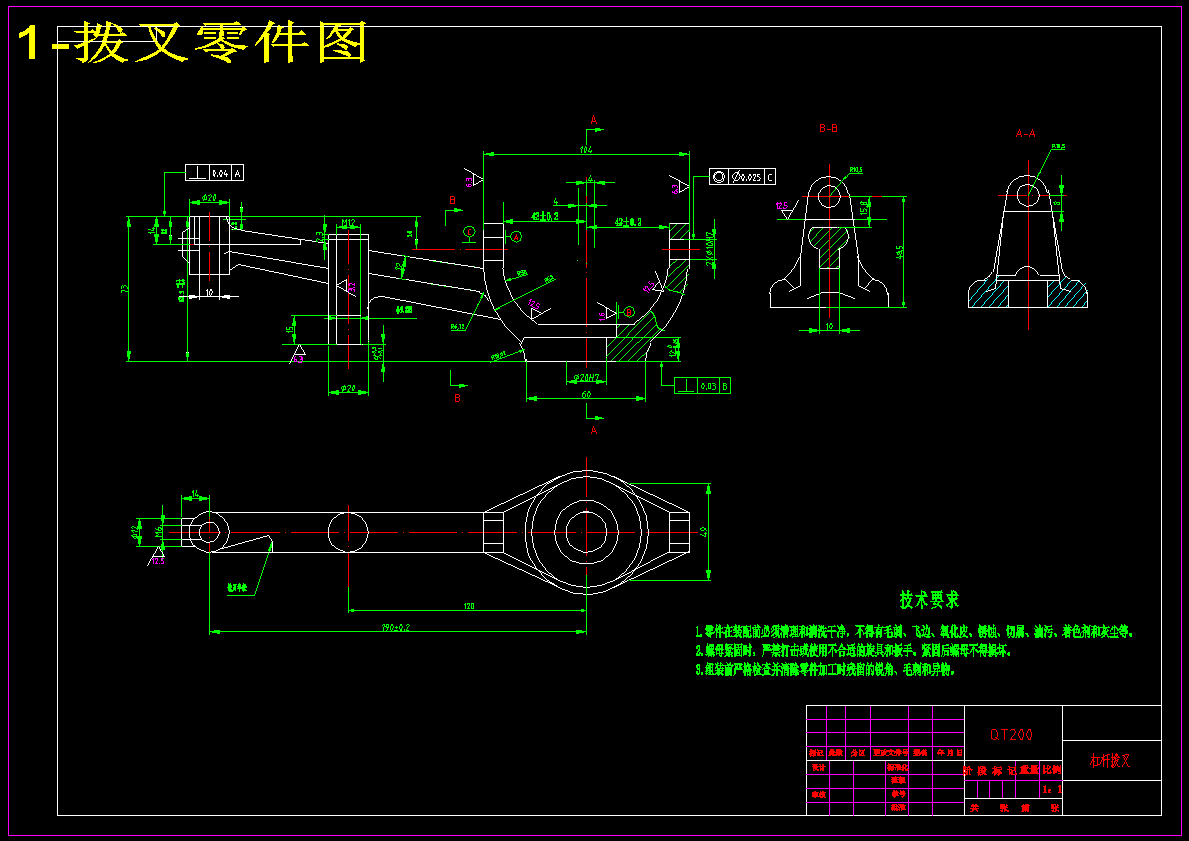Click the "49.5" height dimension in B-B view
Viewport: 1189px width, 841px height.
(x=899, y=252)
